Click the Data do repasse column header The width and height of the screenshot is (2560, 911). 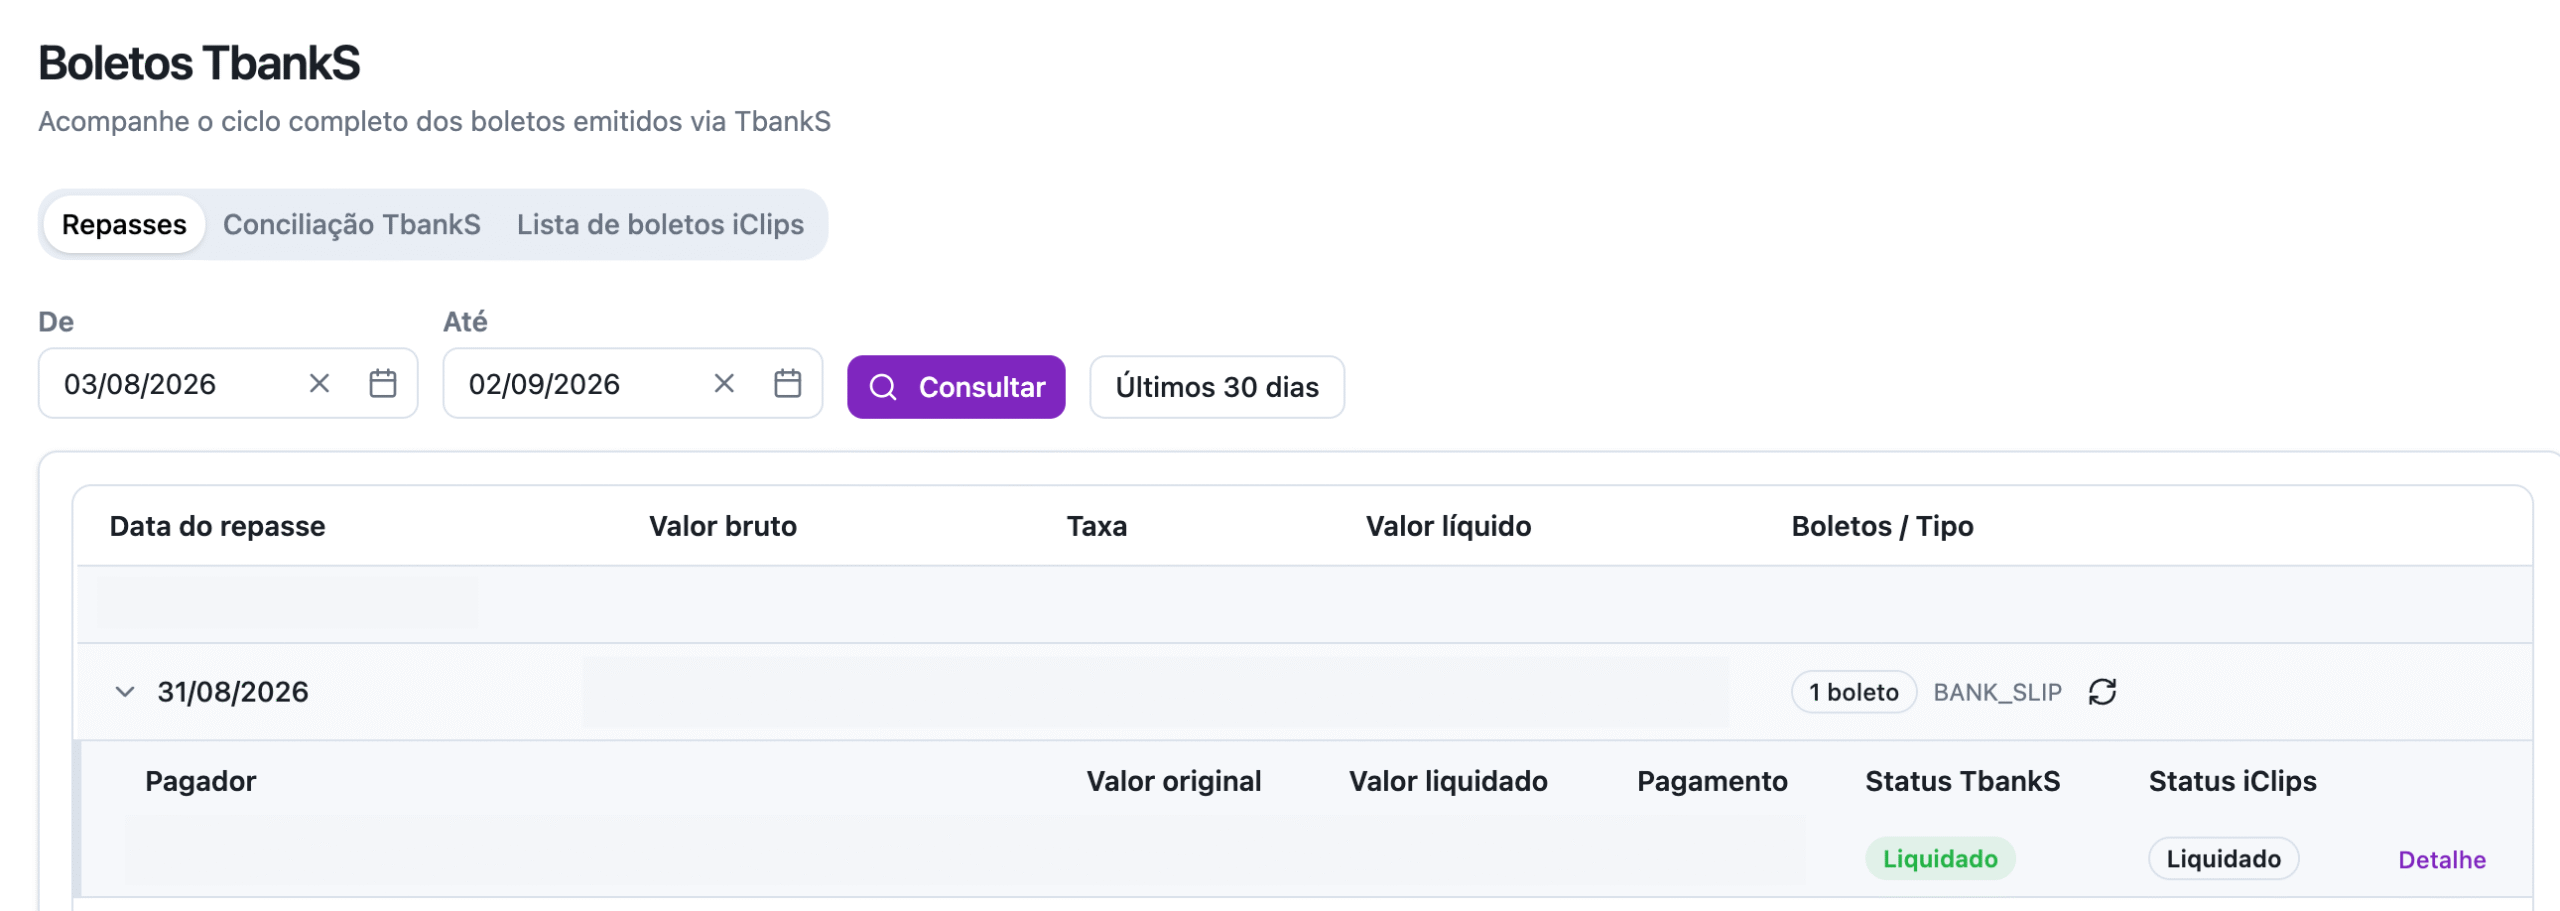(x=217, y=527)
